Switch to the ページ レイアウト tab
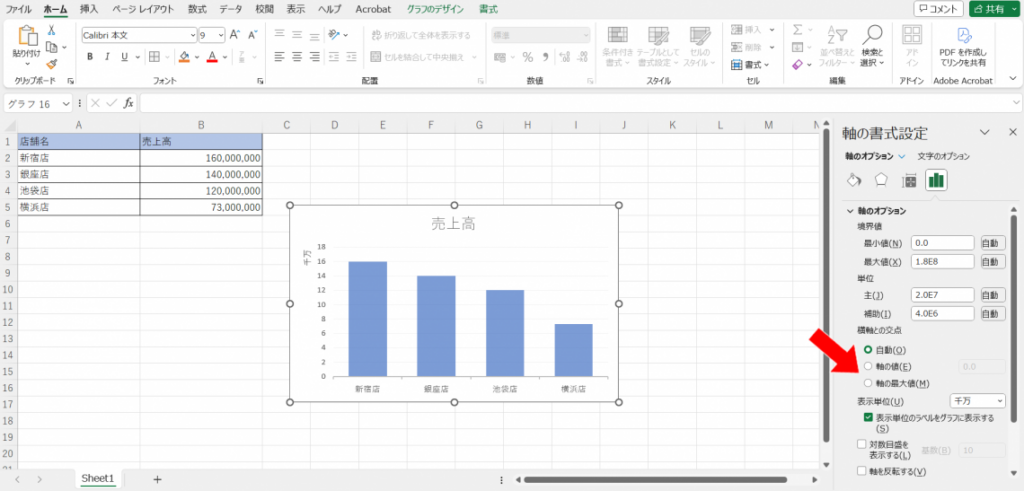Image resolution: width=1024 pixels, height=491 pixels. click(143, 9)
